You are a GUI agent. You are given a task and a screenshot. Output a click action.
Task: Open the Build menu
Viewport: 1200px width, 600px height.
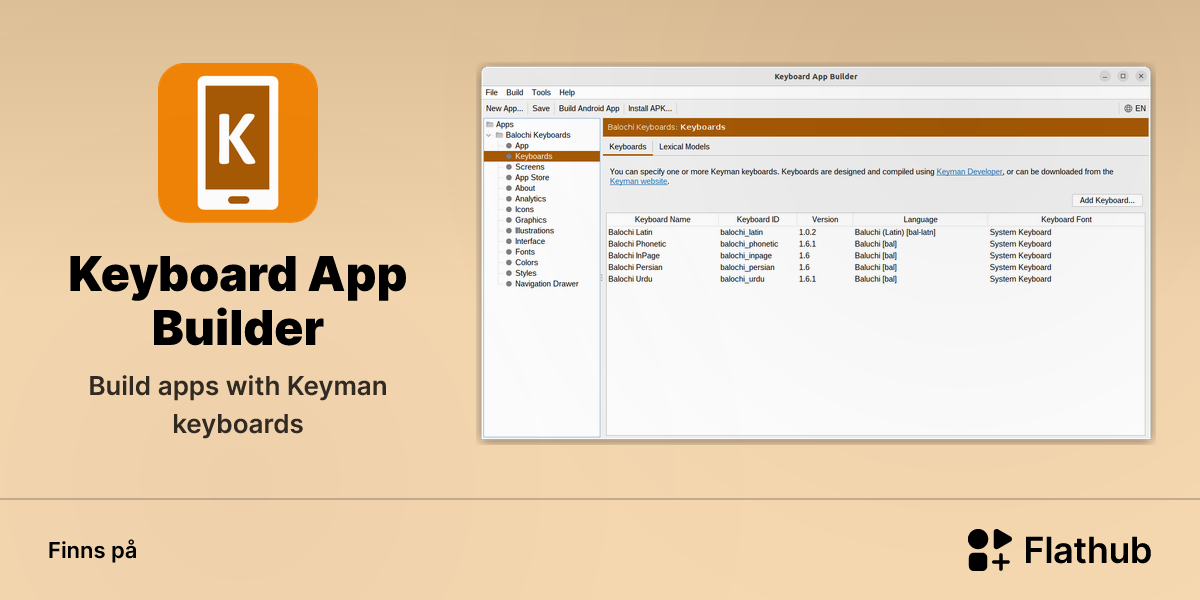coord(515,92)
